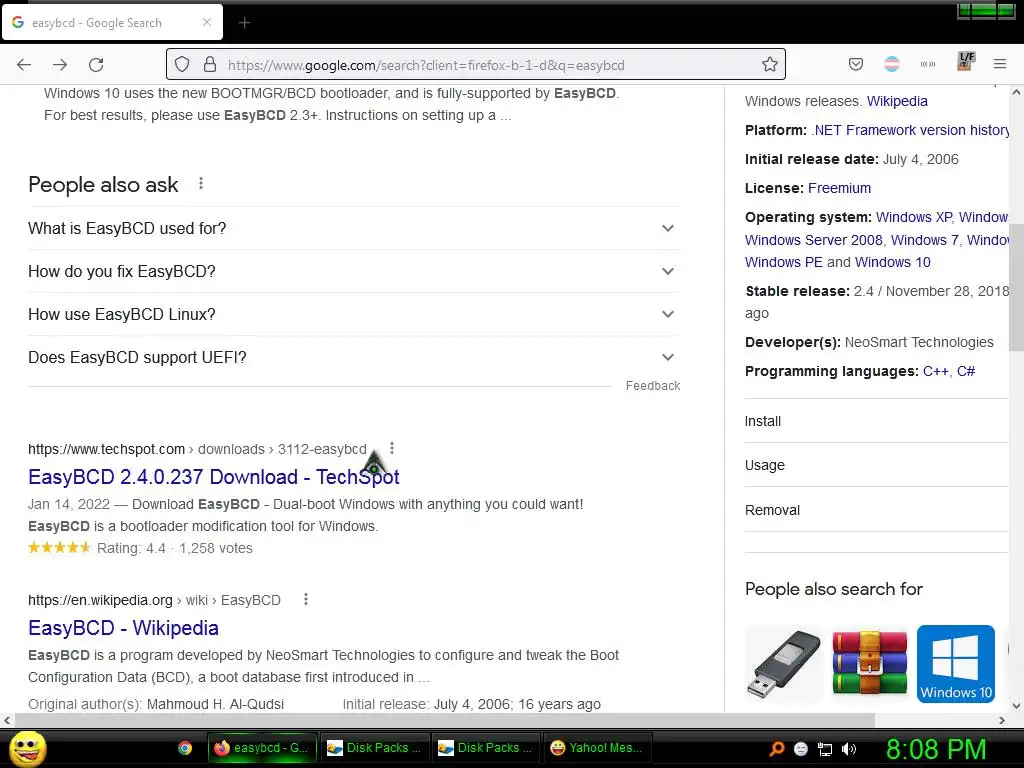The image size is (1024, 768).
Task: Expand the Removal section
Action: (x=876, y=510)
